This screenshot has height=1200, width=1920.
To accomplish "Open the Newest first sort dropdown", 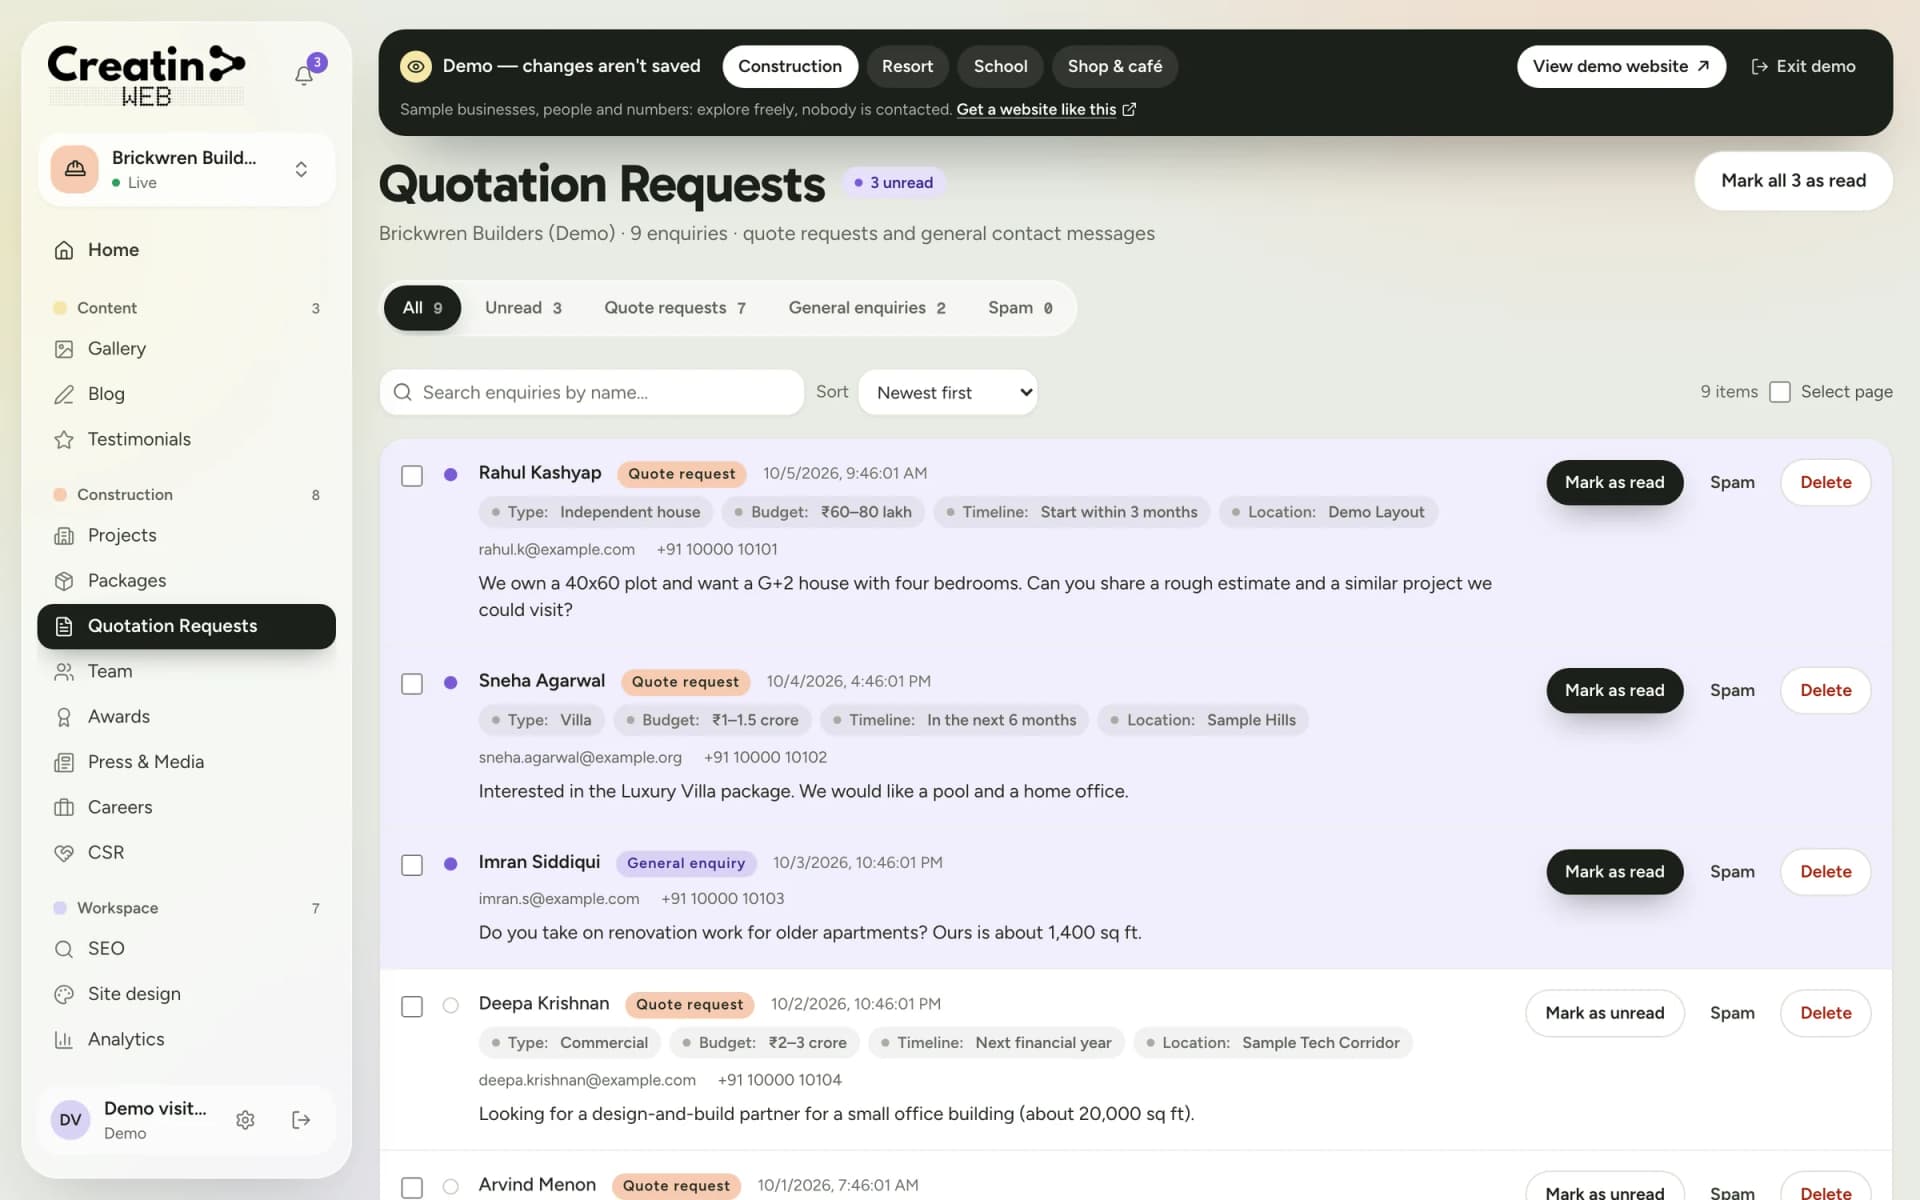I will pyautogui.click(x=948, y=393).
